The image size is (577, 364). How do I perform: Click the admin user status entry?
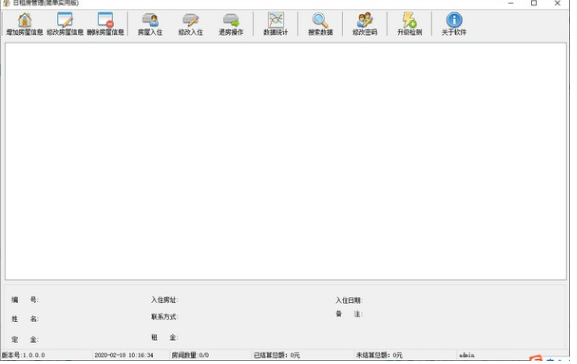pos(467,355)
